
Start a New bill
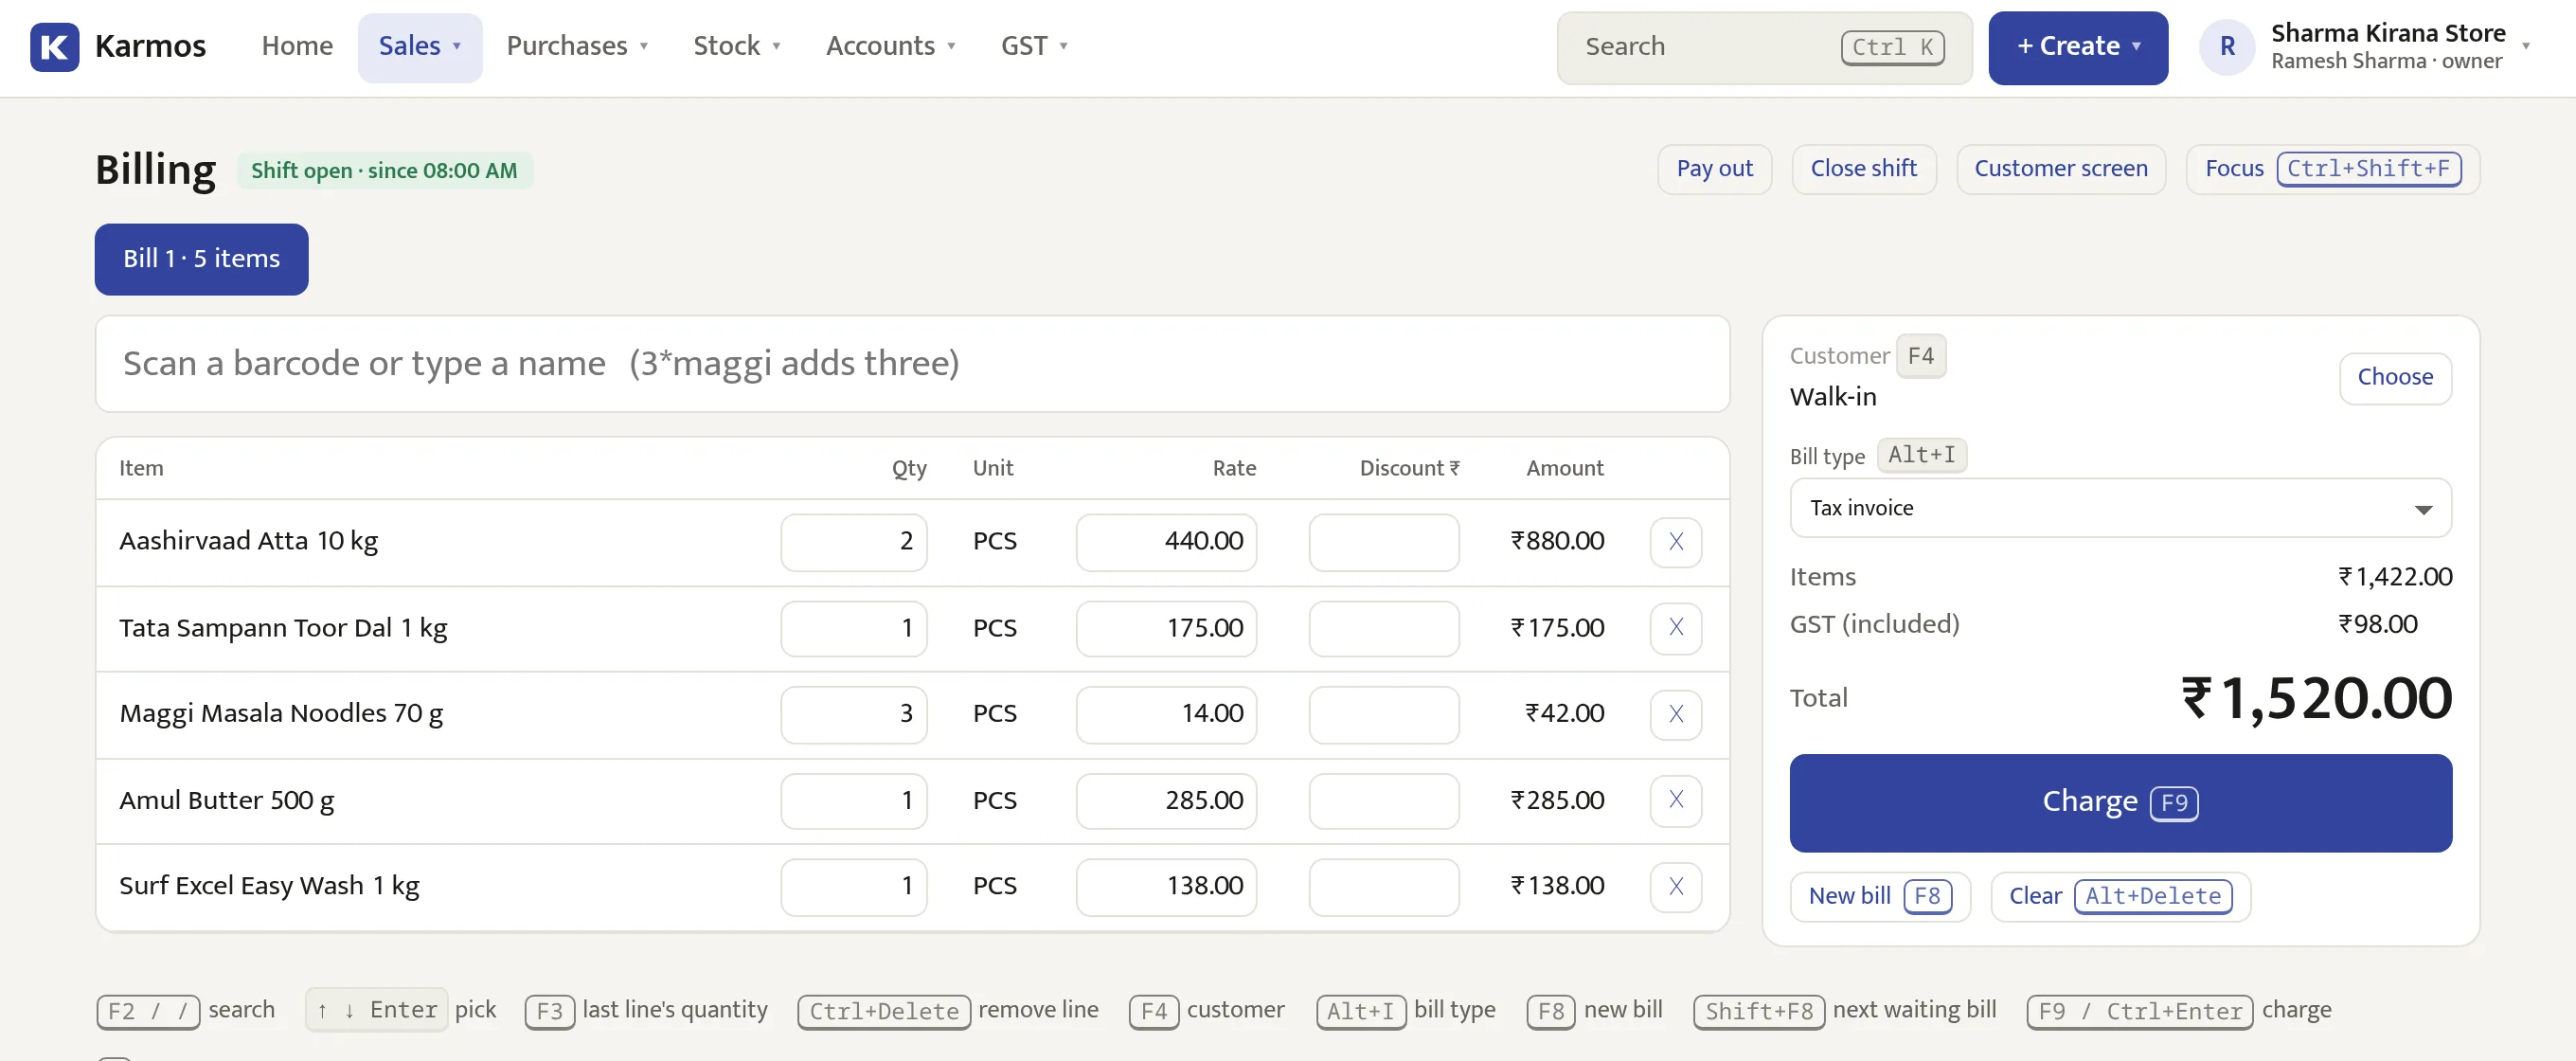pyautogui.click(x=1879, y=896)
